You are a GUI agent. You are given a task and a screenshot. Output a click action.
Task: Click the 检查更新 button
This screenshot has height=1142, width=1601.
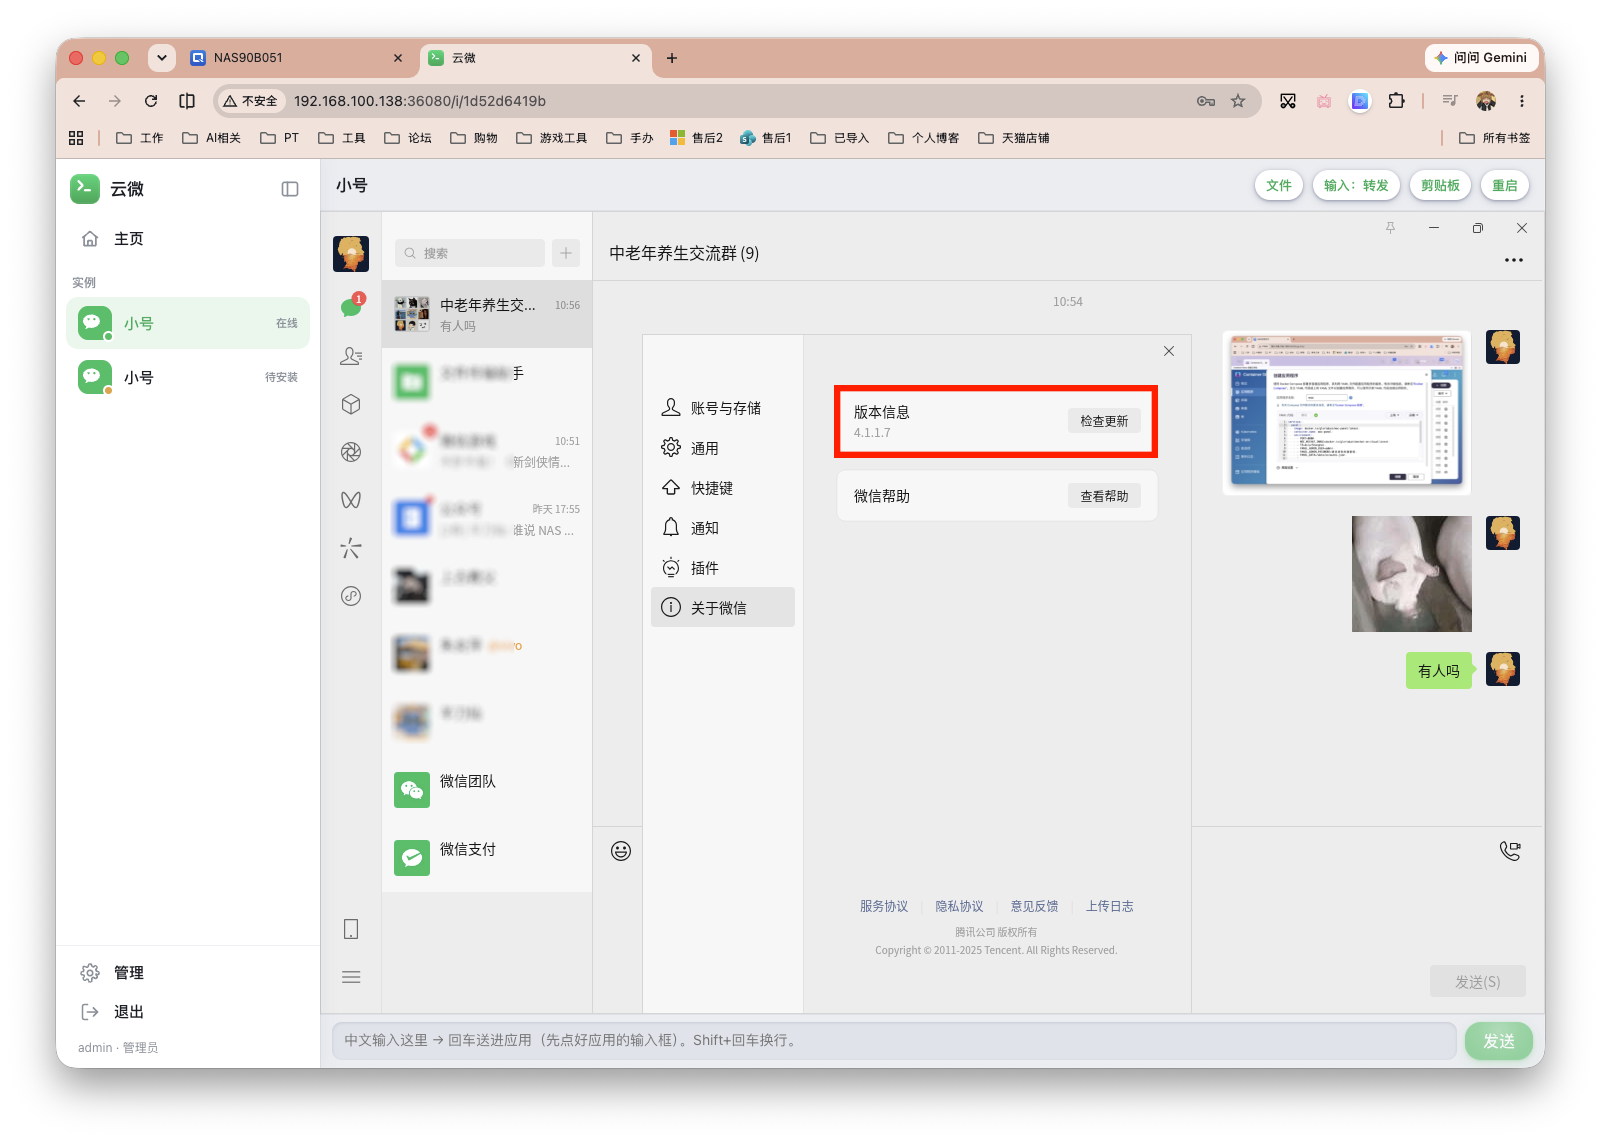(x=1104, y=421)
